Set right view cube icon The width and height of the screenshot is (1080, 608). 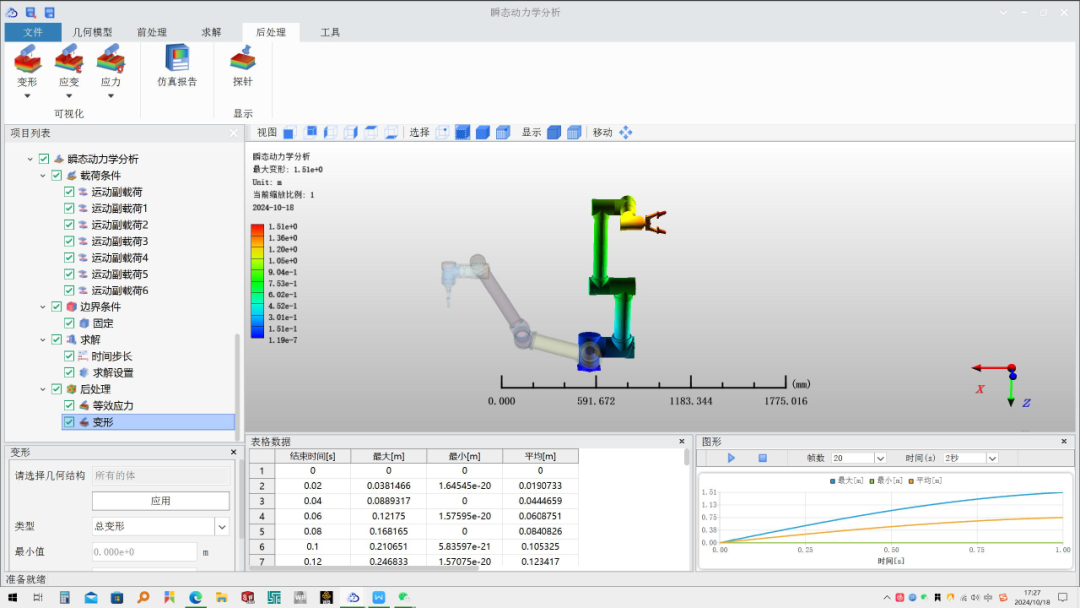pos(351,133)
